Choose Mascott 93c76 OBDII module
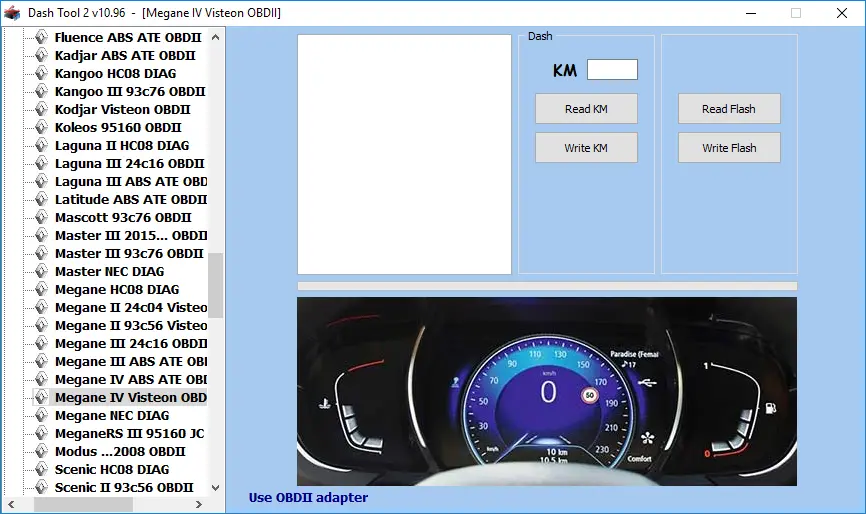866x514 pixels. tap(123, 217)
